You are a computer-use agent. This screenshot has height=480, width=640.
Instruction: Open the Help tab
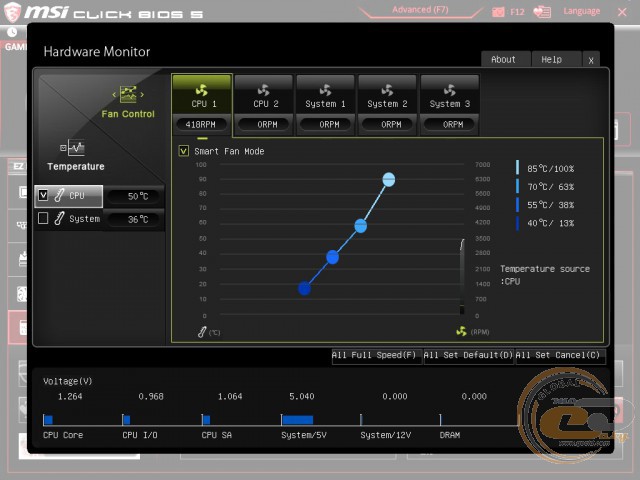tap(556, 60)
